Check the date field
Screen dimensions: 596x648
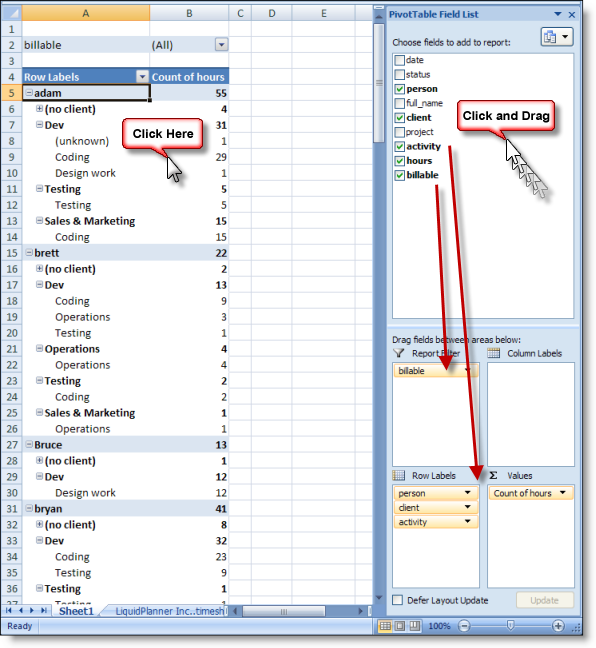(399, 60)
